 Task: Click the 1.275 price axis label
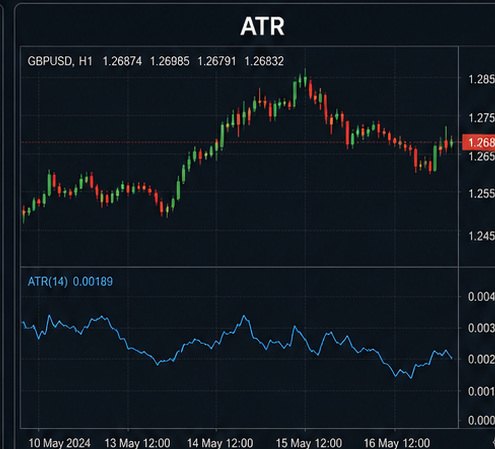point(481,118)
